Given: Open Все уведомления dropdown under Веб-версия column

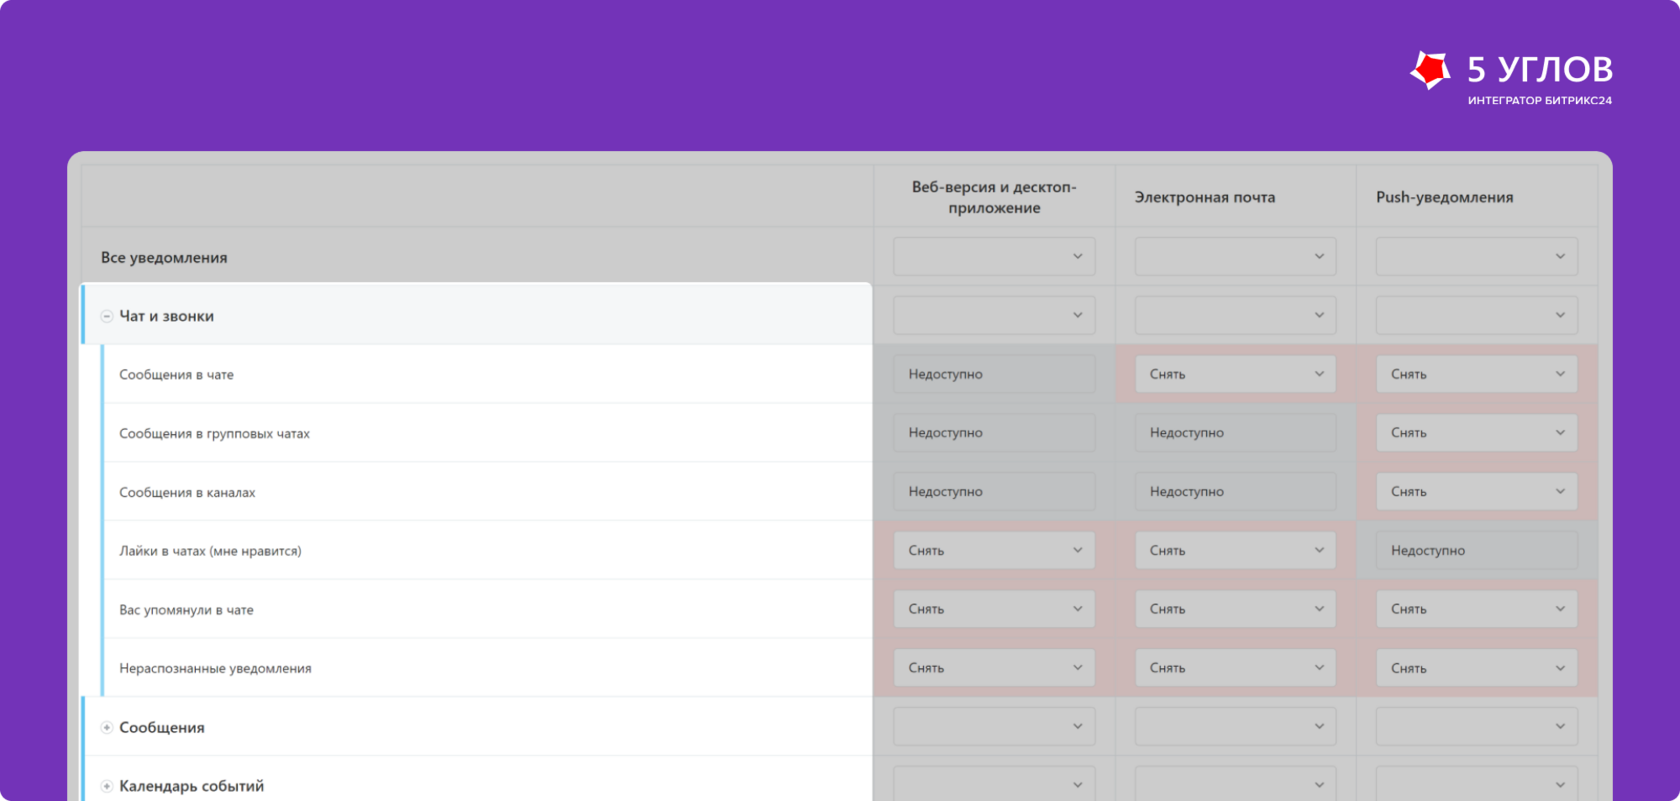Looking at the screenshot, I should [x=994, y=256].
